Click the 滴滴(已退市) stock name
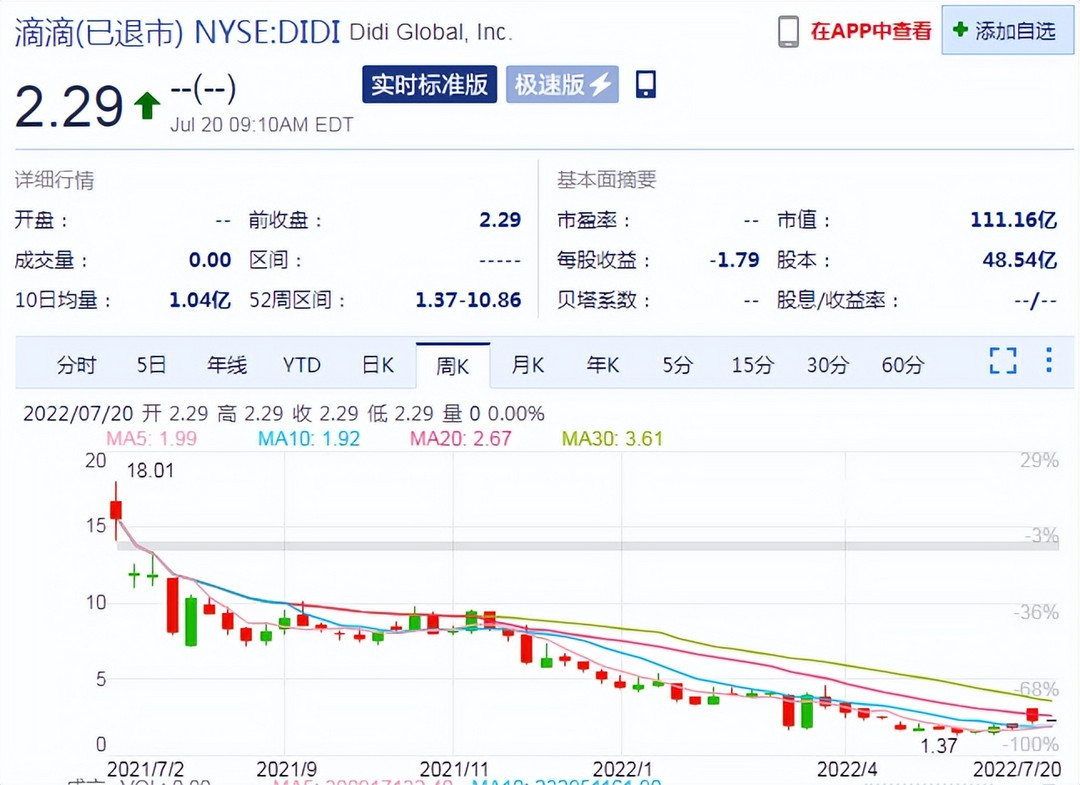The height and width of the screenshot is (785, 1080). coord(99,32)
